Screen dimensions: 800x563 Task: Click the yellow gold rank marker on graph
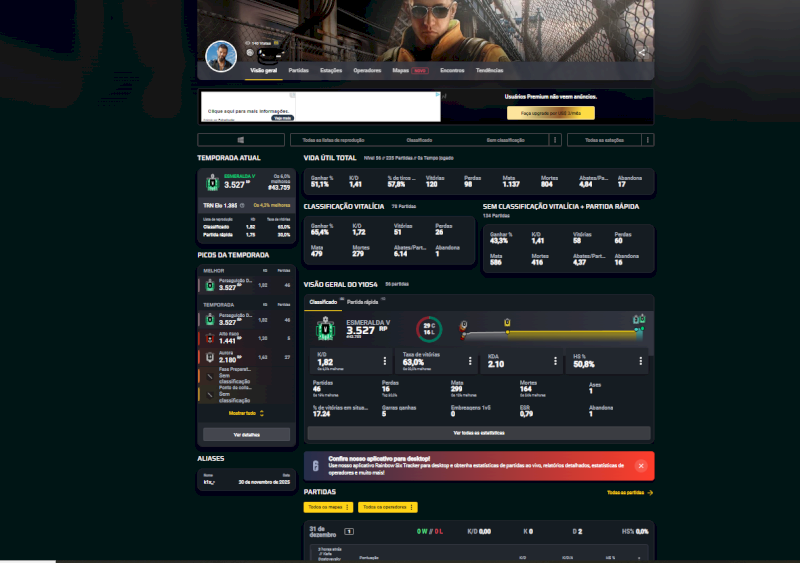coord(507,323)
